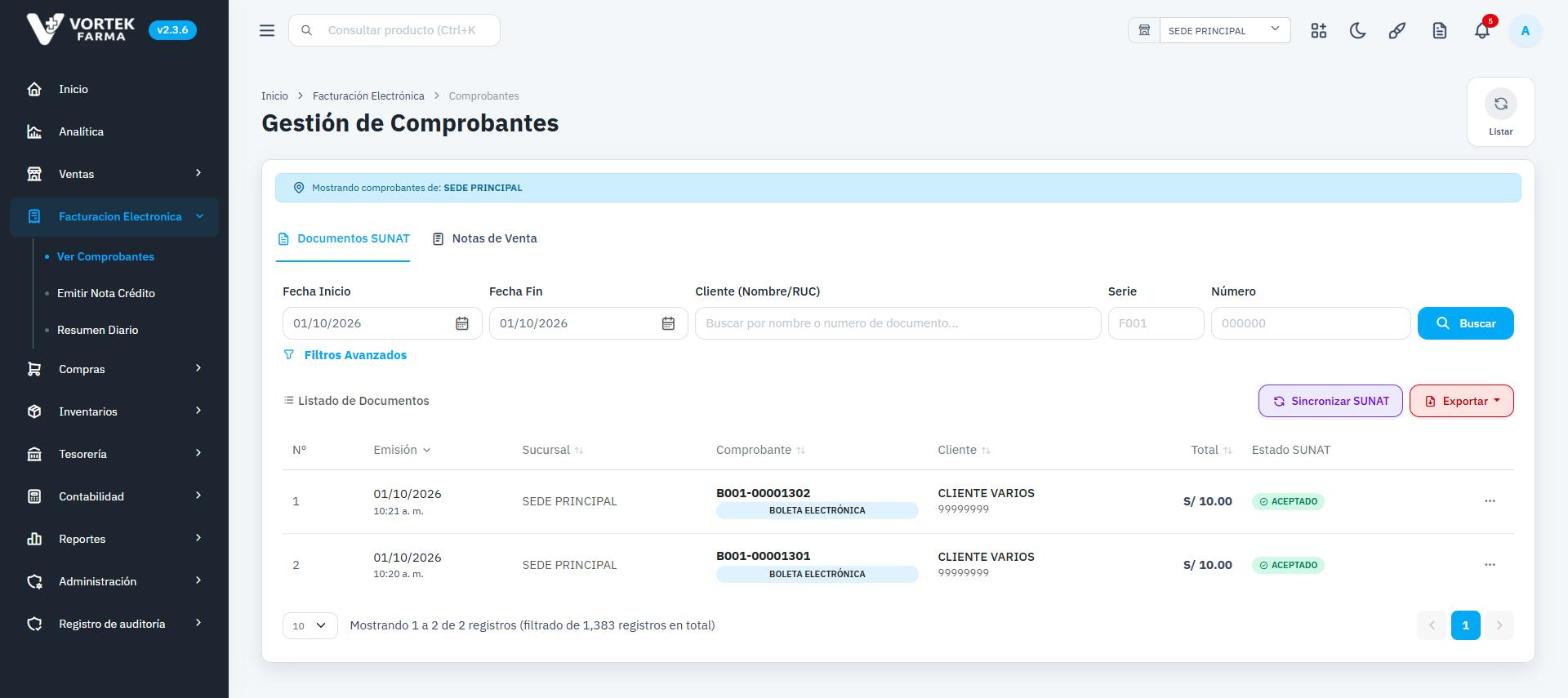
Task: Click the store icon beside SEDE PRINCIPAL
Action: (1144, 30)
